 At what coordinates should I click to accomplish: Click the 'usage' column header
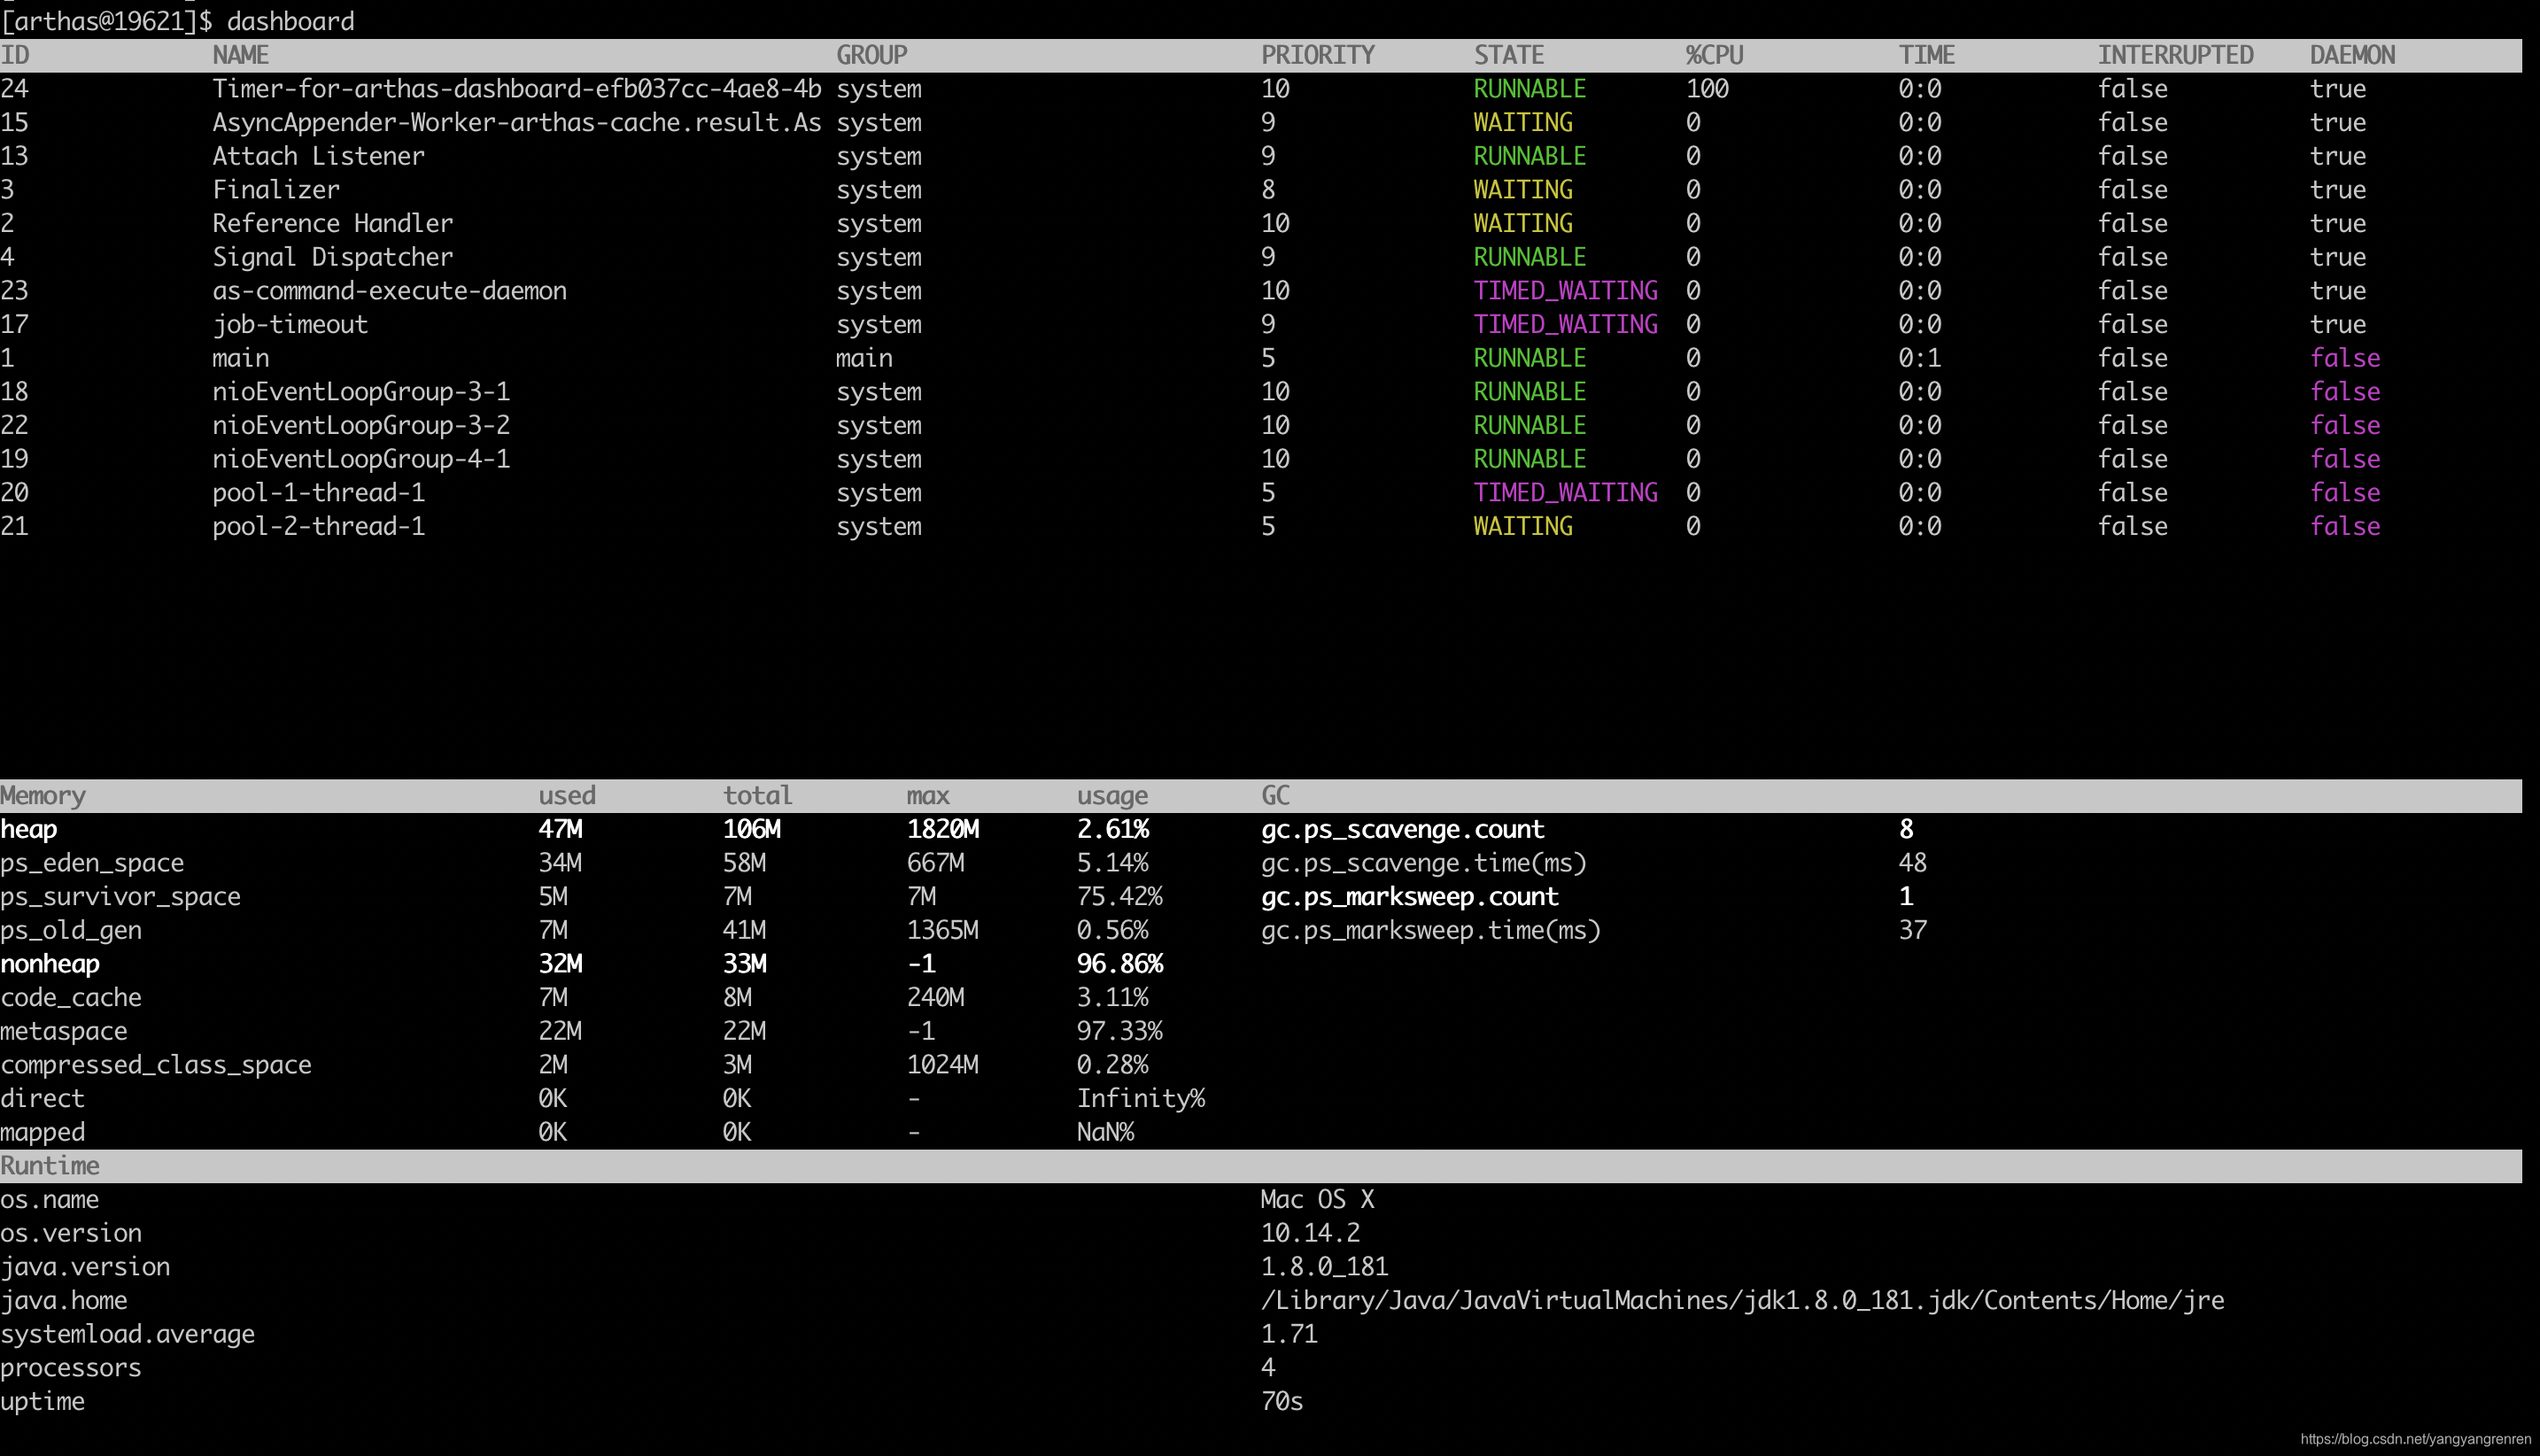click(x=1112, y=796)
